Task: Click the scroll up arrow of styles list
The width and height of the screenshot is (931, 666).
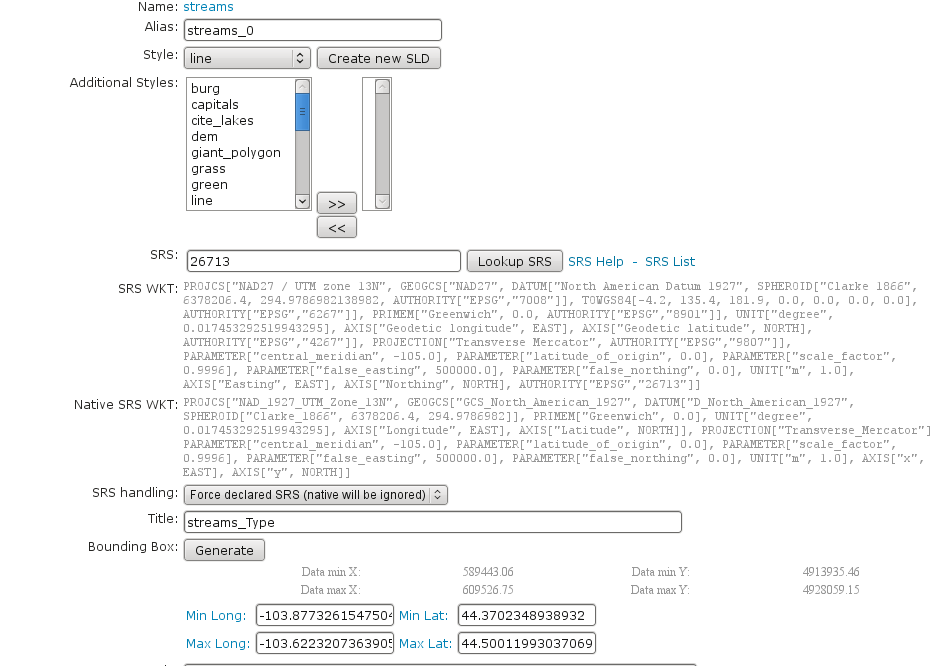Action: point(302,86)
